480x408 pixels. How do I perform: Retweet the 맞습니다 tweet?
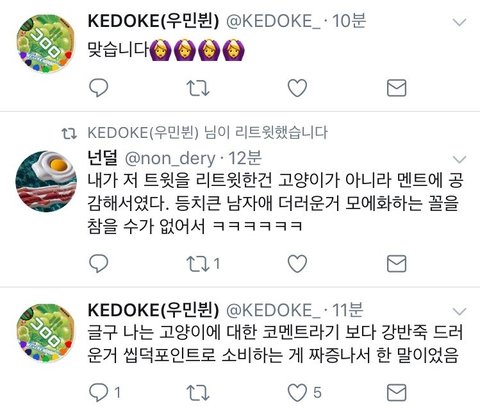tap(198, 88)
